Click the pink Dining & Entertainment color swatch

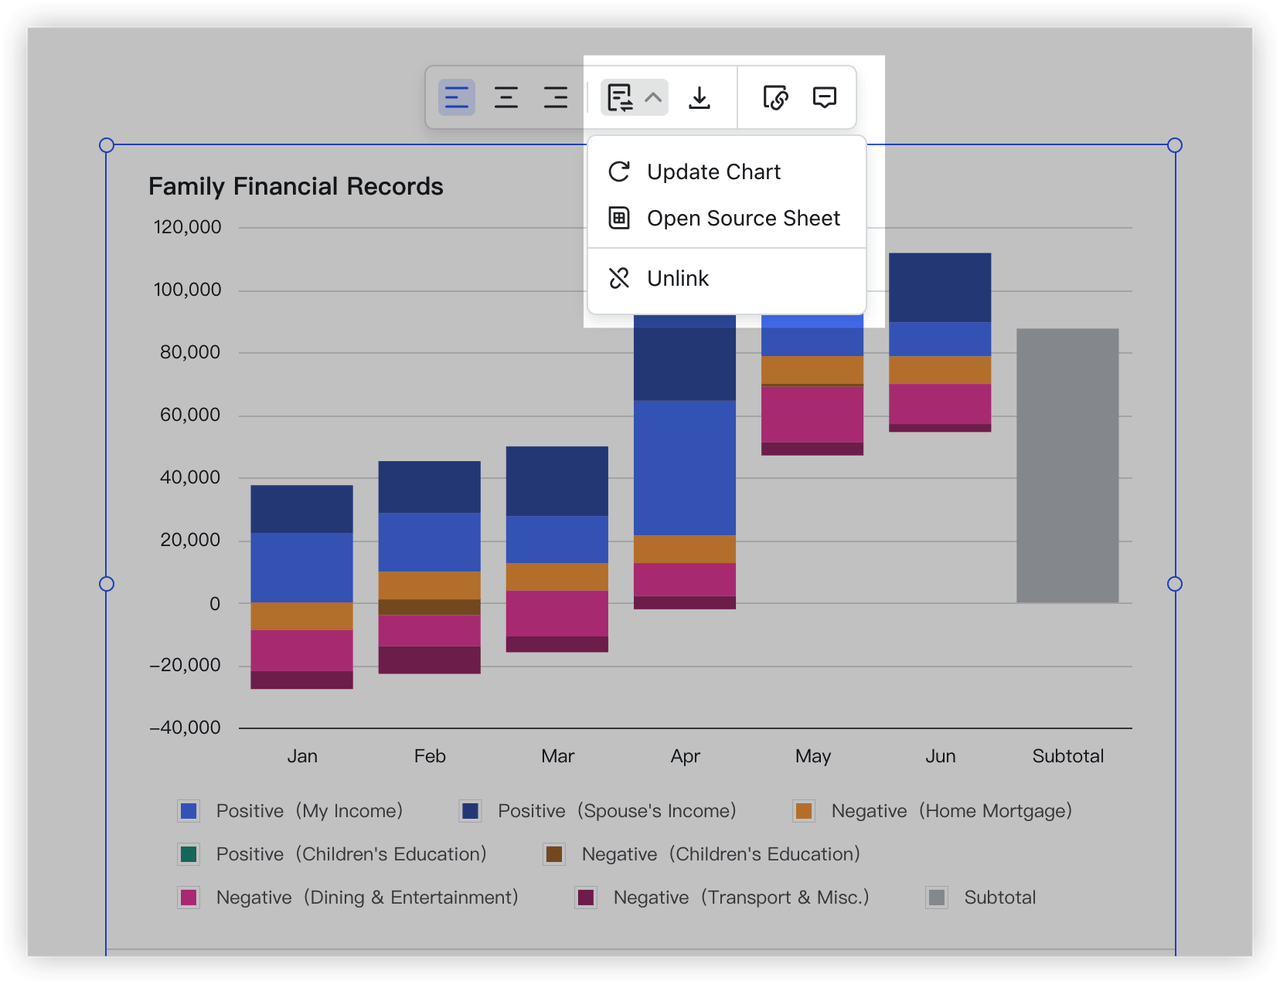[189, 897]
